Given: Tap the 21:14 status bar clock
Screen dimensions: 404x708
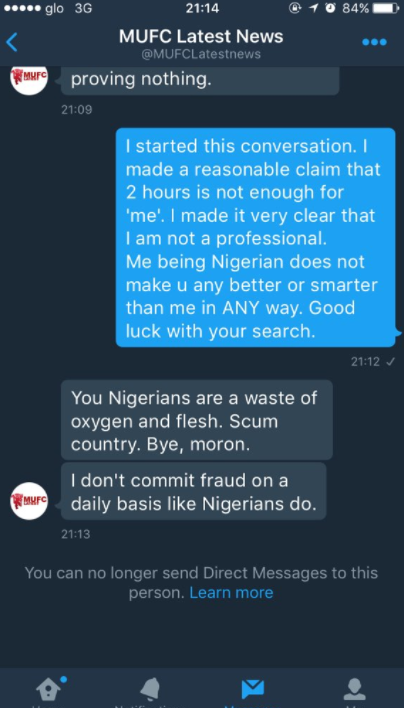Looking at the screenshot, I should (202, 8).
